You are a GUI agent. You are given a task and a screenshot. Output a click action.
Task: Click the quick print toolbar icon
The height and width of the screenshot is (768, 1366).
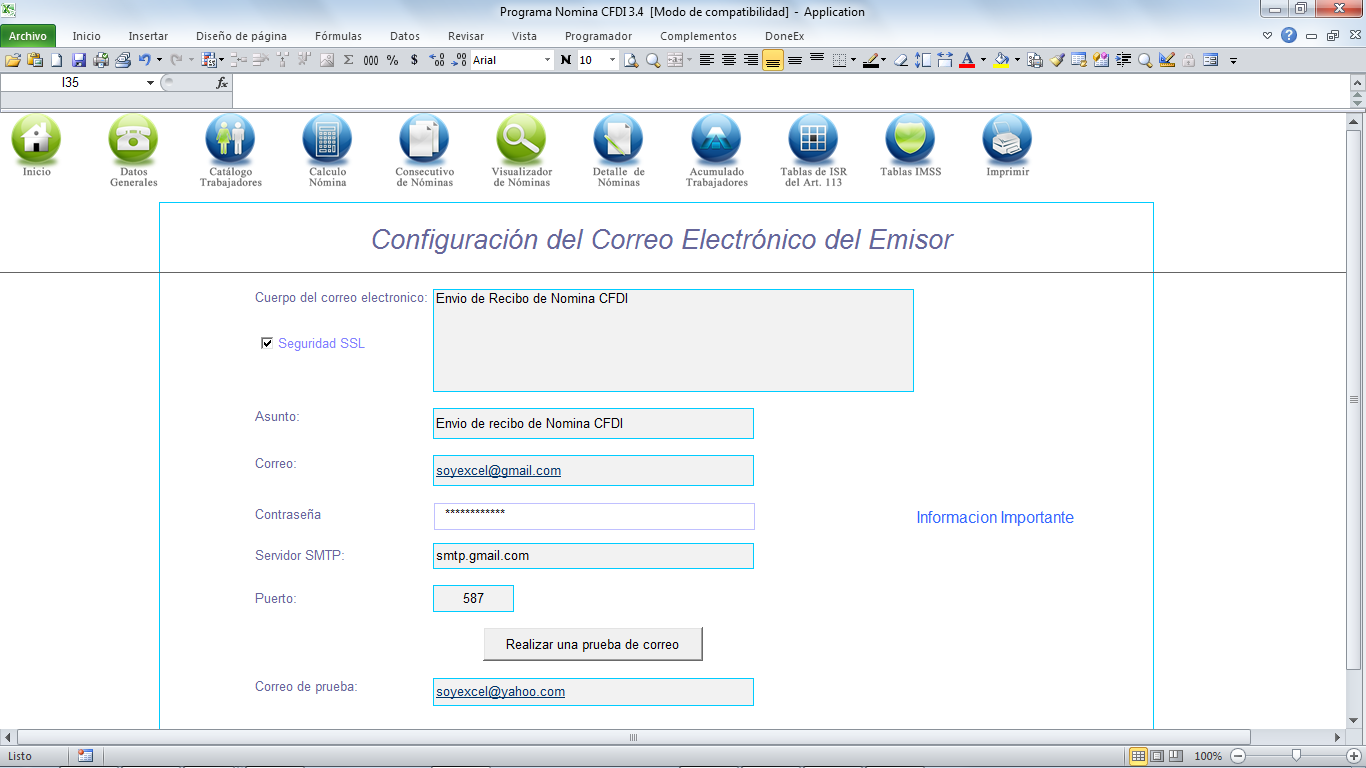[101, 60]
